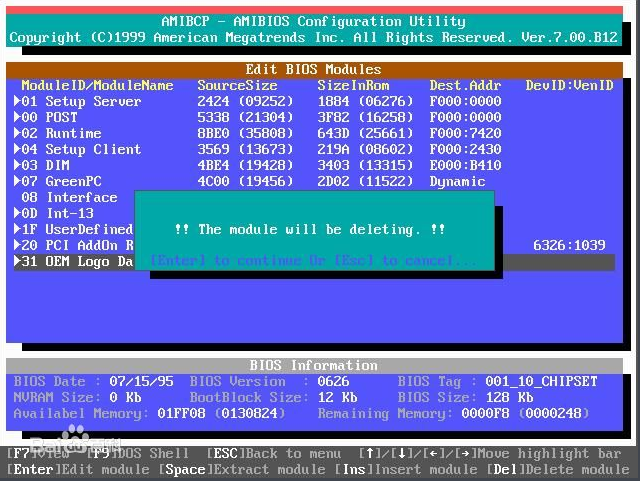This screenshot has width=640, height=481.
Task: Click source size 2424 (09252)
Action: [245, 101]
